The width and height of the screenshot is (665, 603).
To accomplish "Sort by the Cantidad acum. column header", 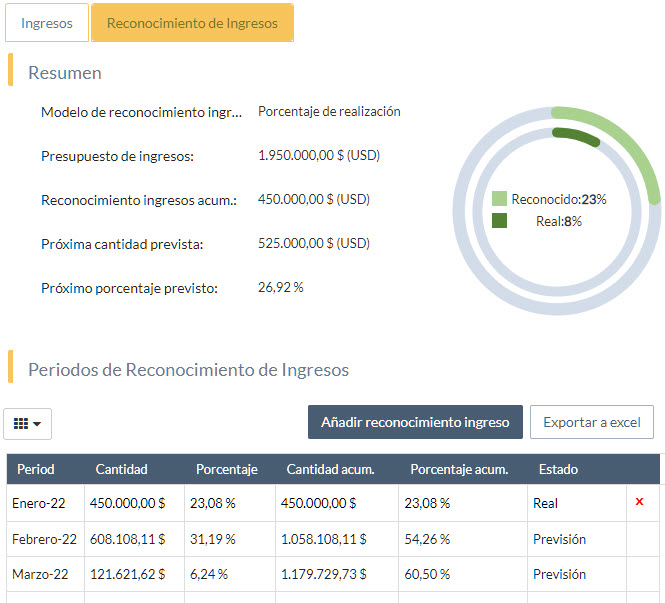I will (x=330, y=469).
